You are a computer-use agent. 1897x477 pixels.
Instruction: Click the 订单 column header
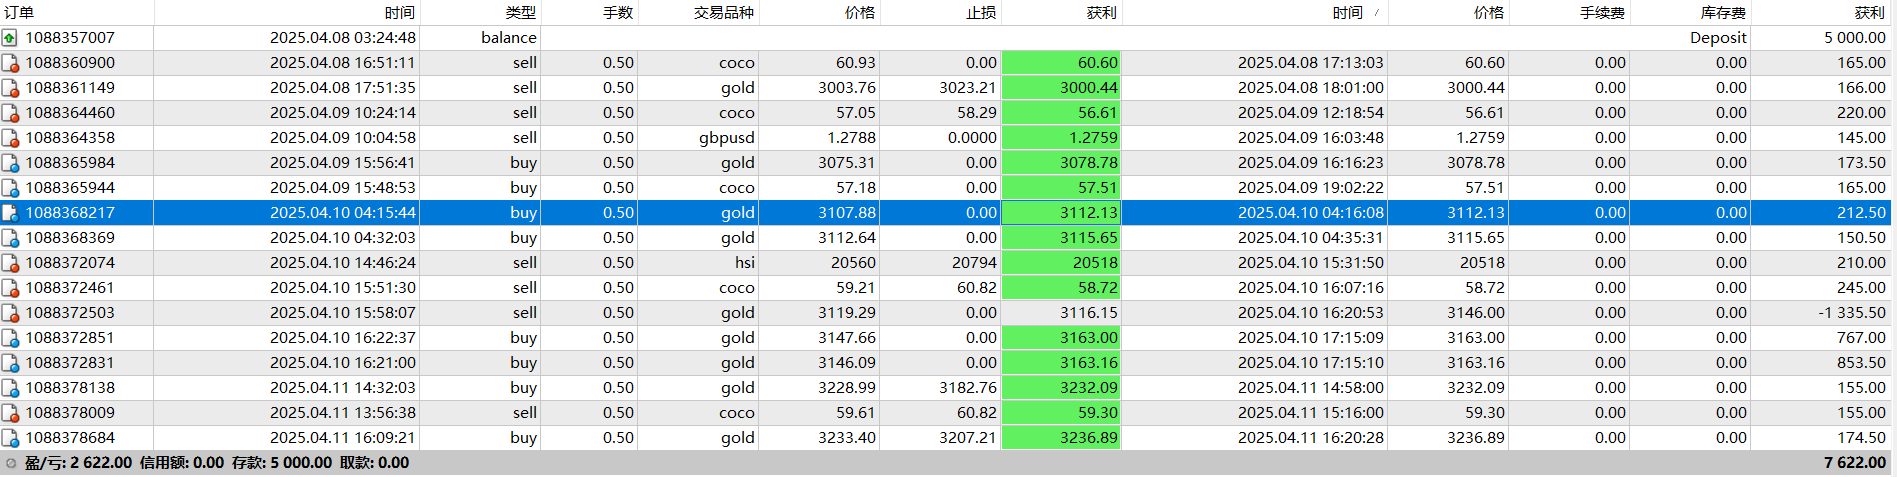[x=19, y=12]
